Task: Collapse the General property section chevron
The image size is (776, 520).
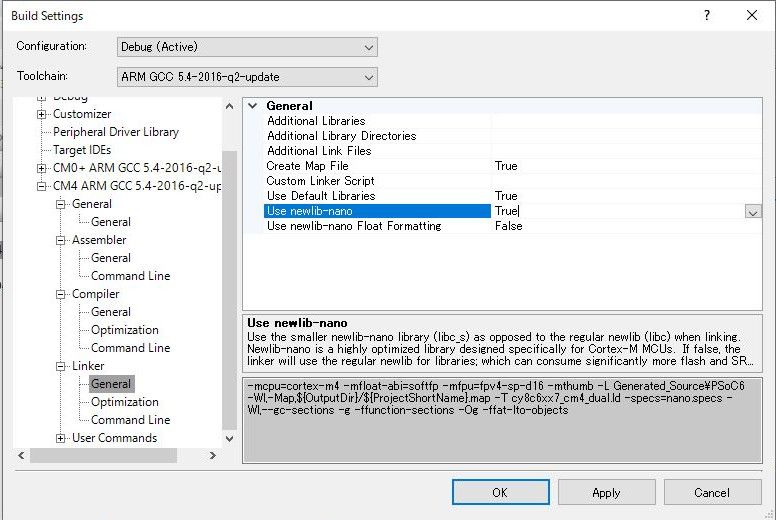Action: (x=253, y=106)
